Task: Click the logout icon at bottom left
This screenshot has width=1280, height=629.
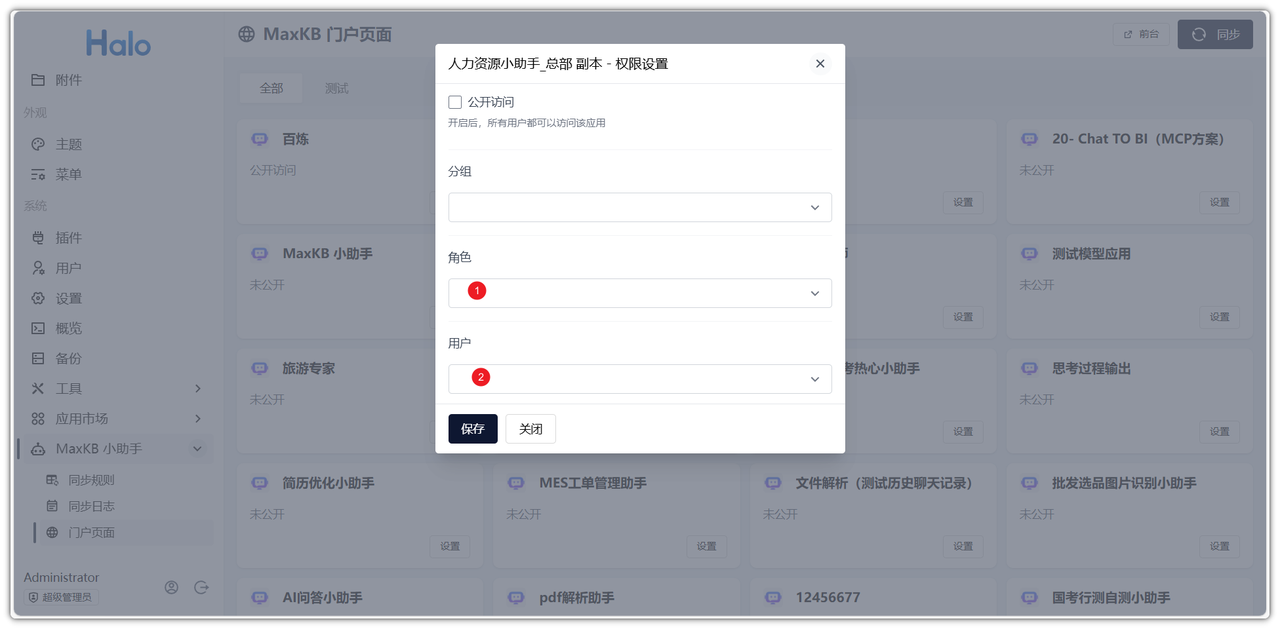Action: coord(201,587)
